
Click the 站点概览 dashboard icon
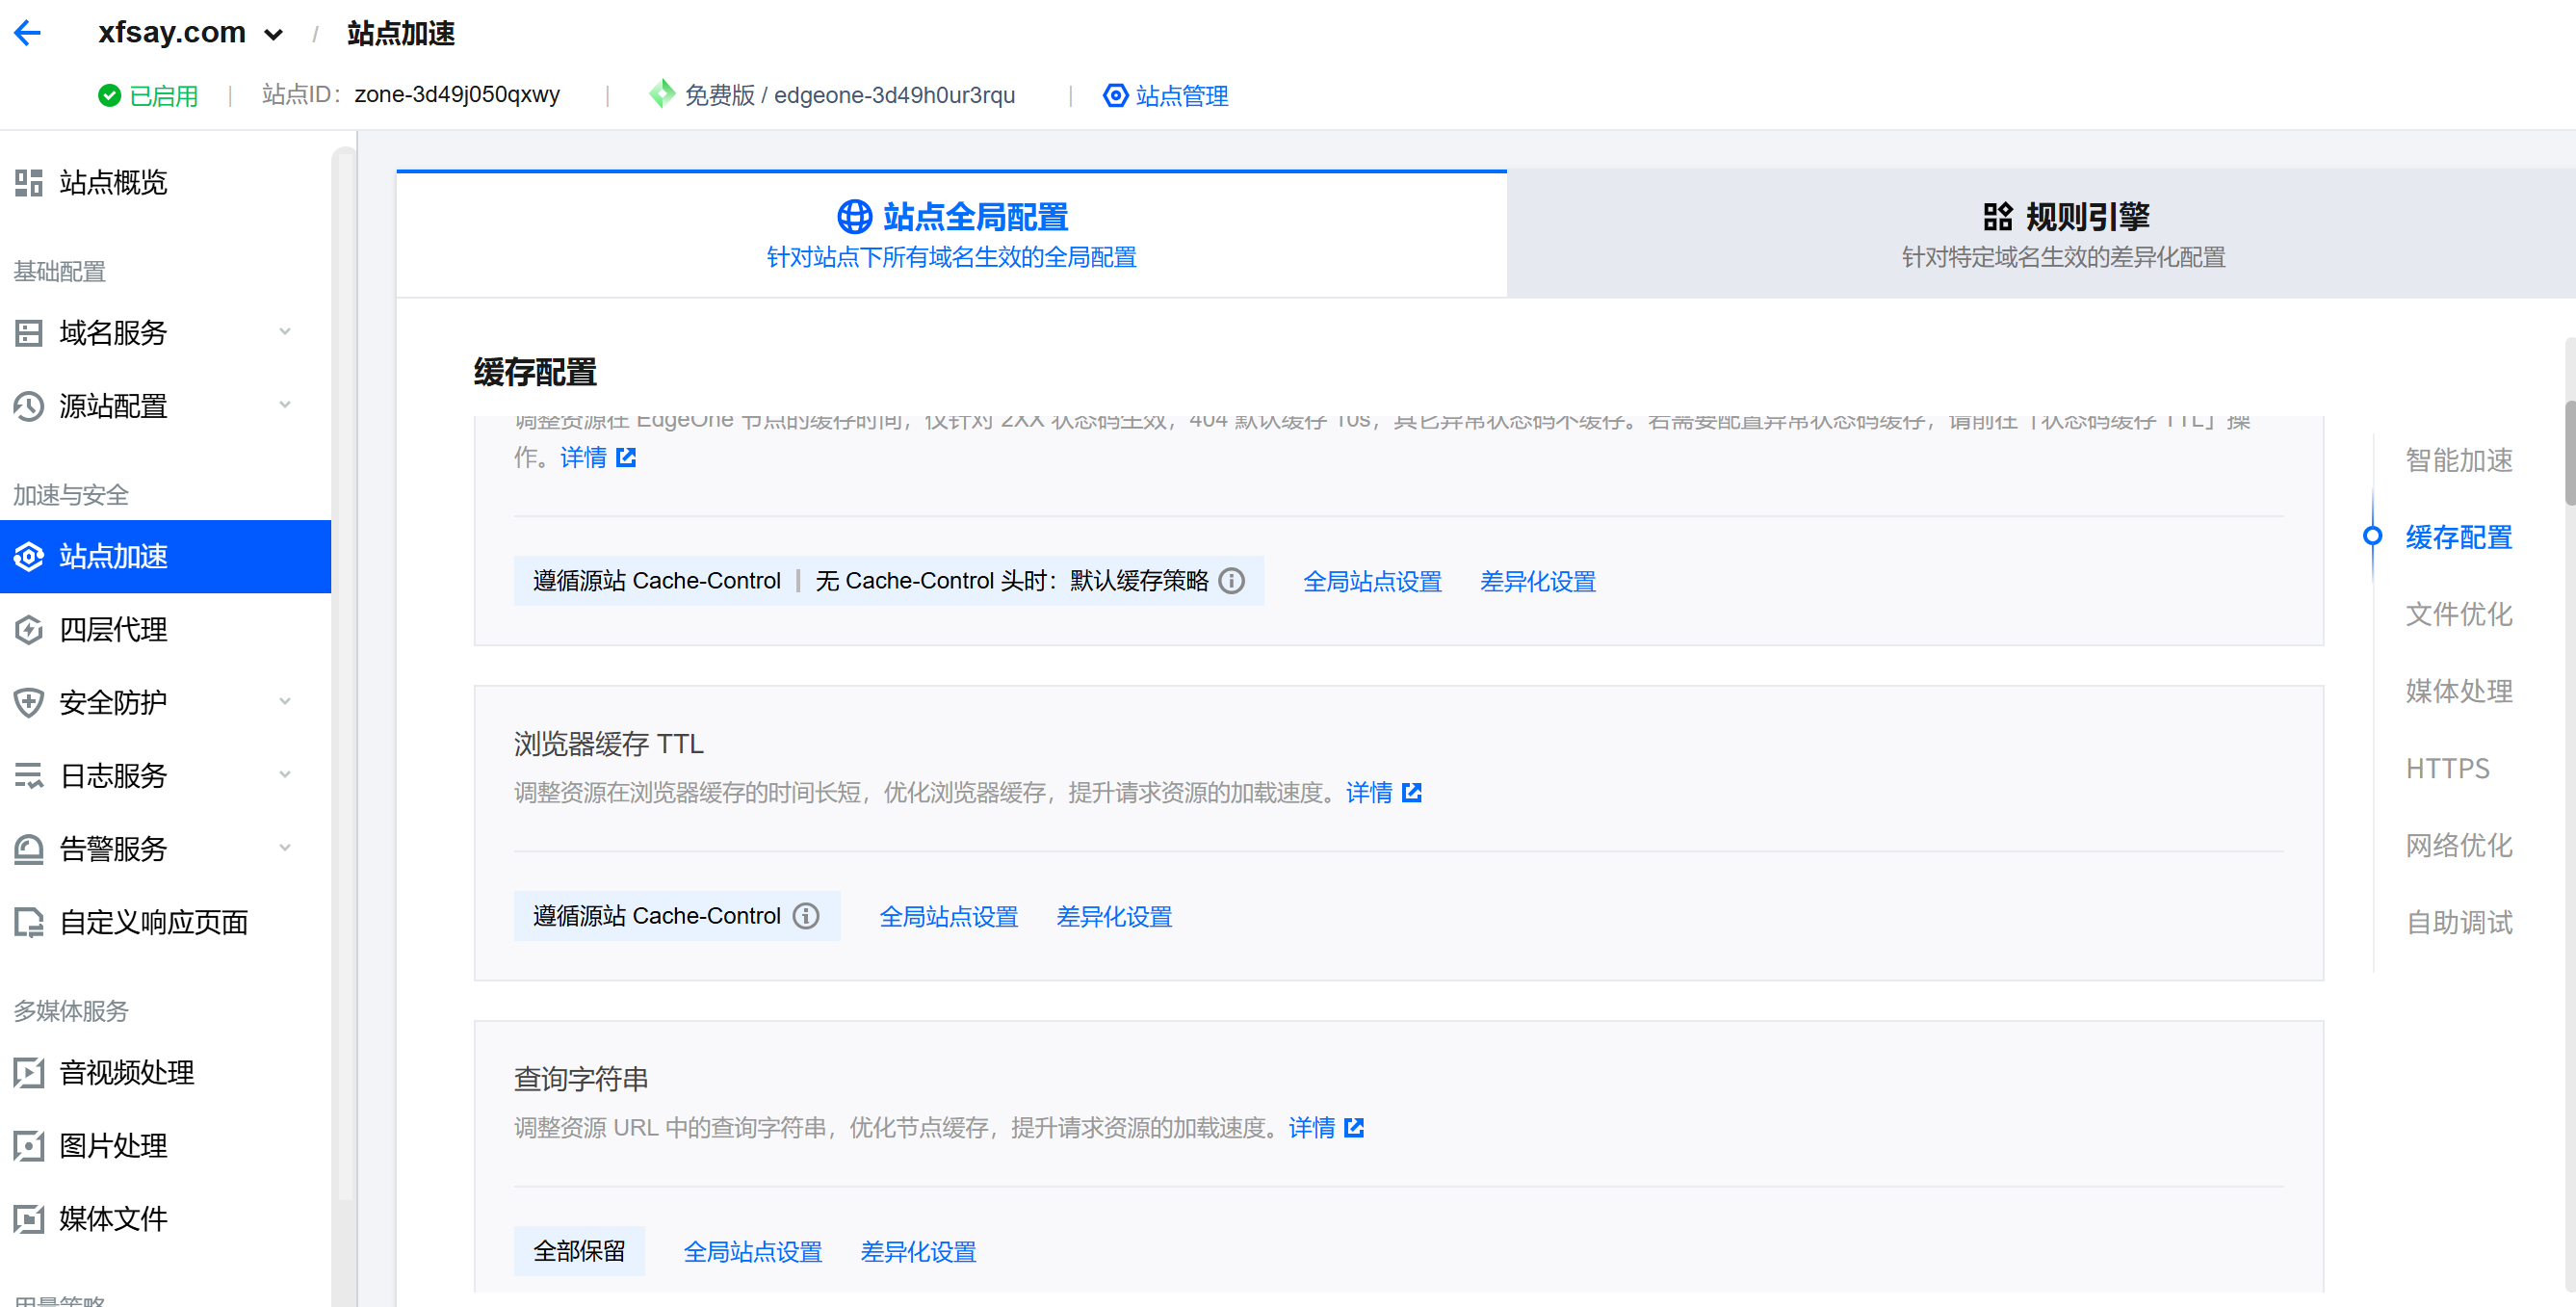29,183
